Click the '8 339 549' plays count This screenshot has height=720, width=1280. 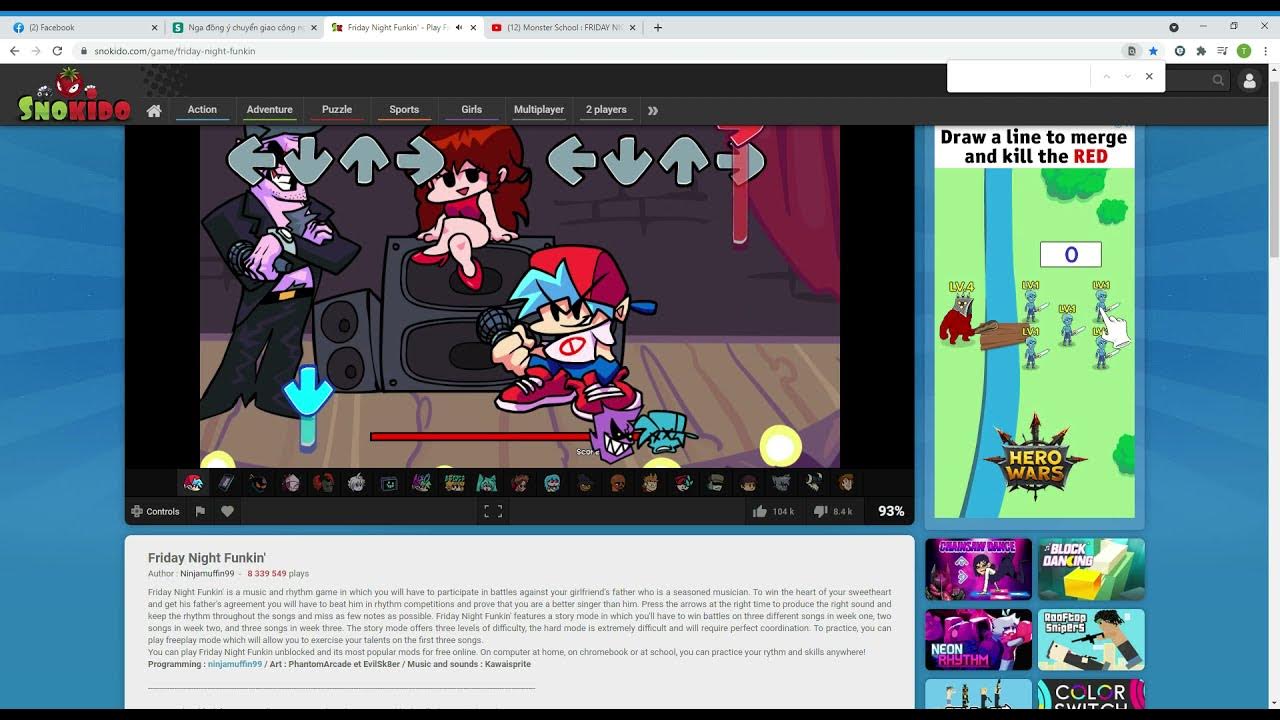[267, 574]
